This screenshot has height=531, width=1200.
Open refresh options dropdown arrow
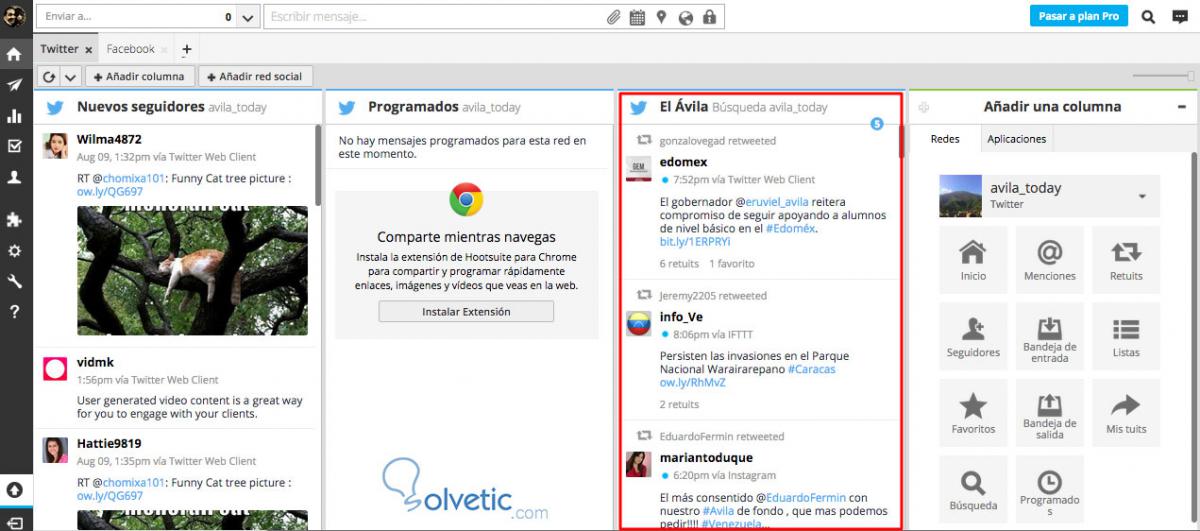[71, 77]
